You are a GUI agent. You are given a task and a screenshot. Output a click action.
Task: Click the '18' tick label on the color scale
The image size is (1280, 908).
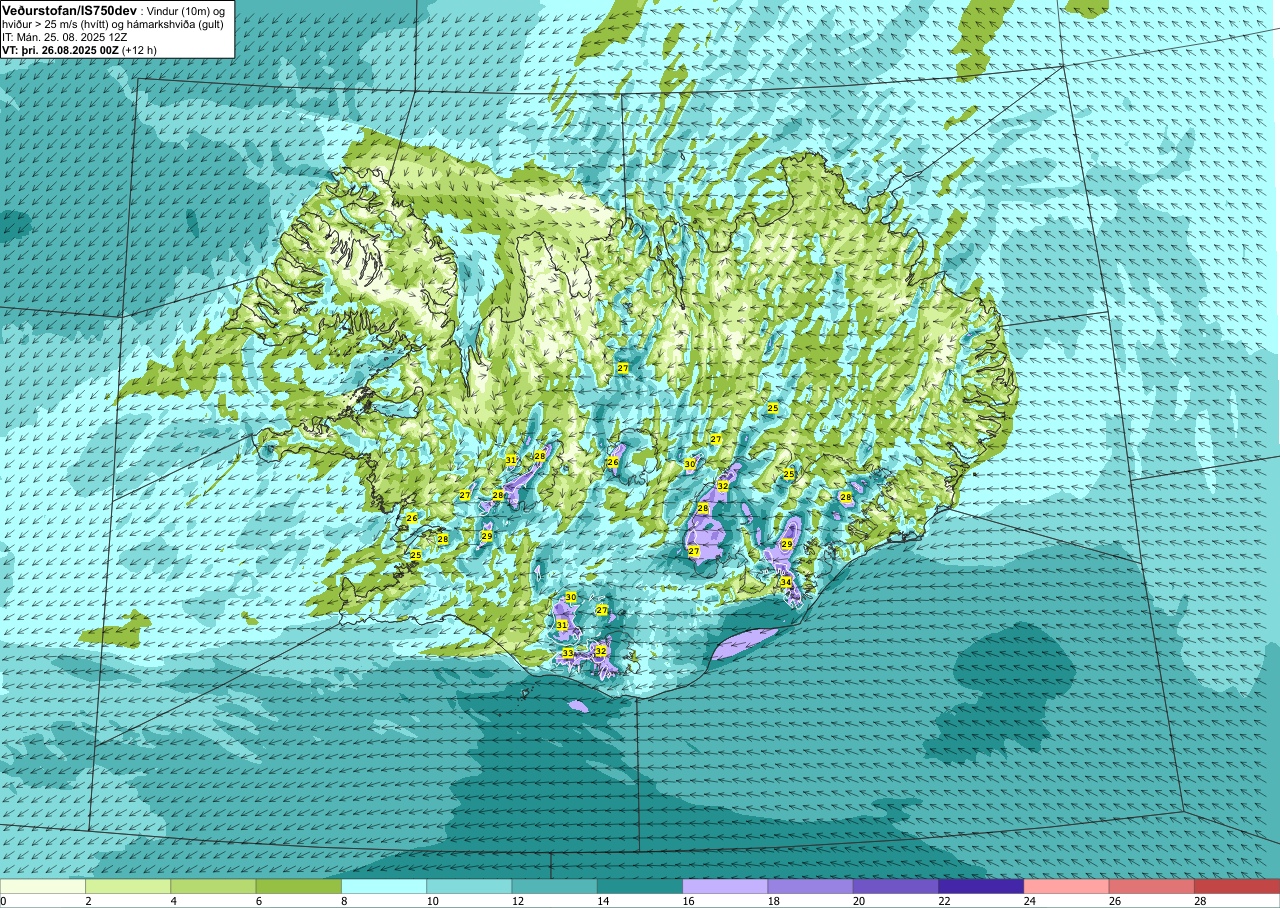click(772, 901)
